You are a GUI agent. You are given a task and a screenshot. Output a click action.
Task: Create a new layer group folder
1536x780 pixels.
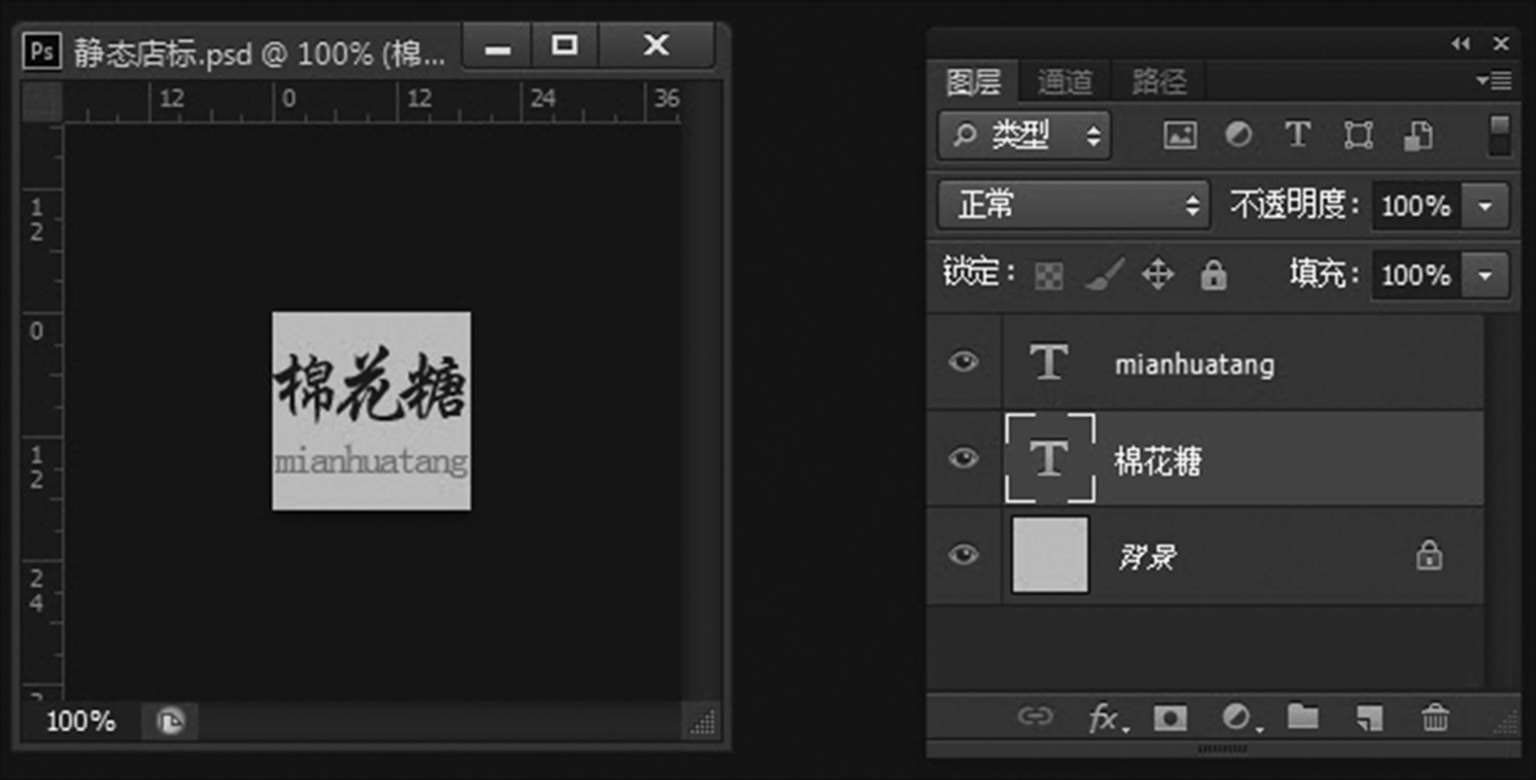[x=1302, y=717]
